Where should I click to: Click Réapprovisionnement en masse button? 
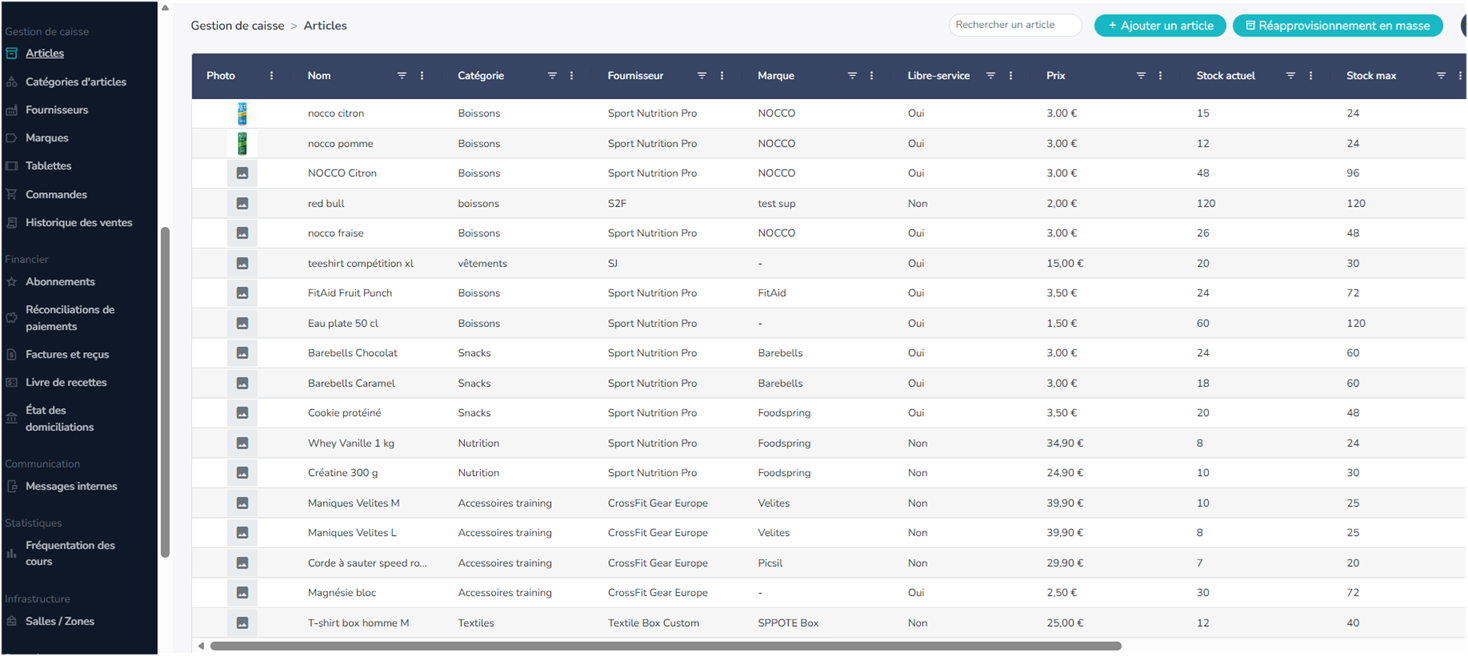(1337, 26)
